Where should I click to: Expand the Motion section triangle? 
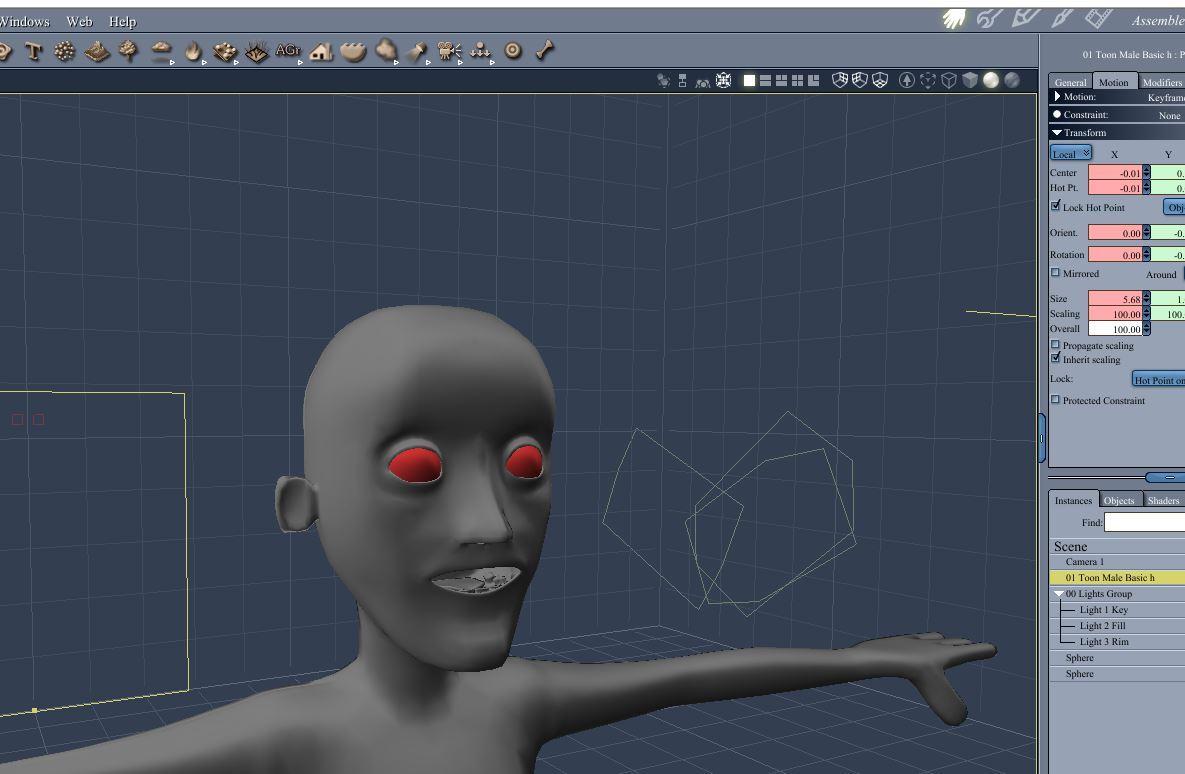coord(1057,97)
